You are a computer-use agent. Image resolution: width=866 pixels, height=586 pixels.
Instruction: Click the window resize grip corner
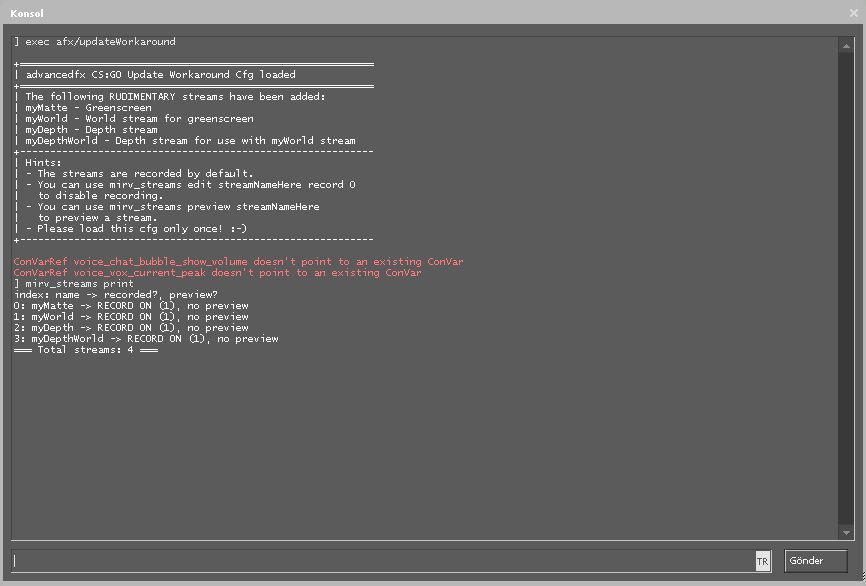click(862, 577)
